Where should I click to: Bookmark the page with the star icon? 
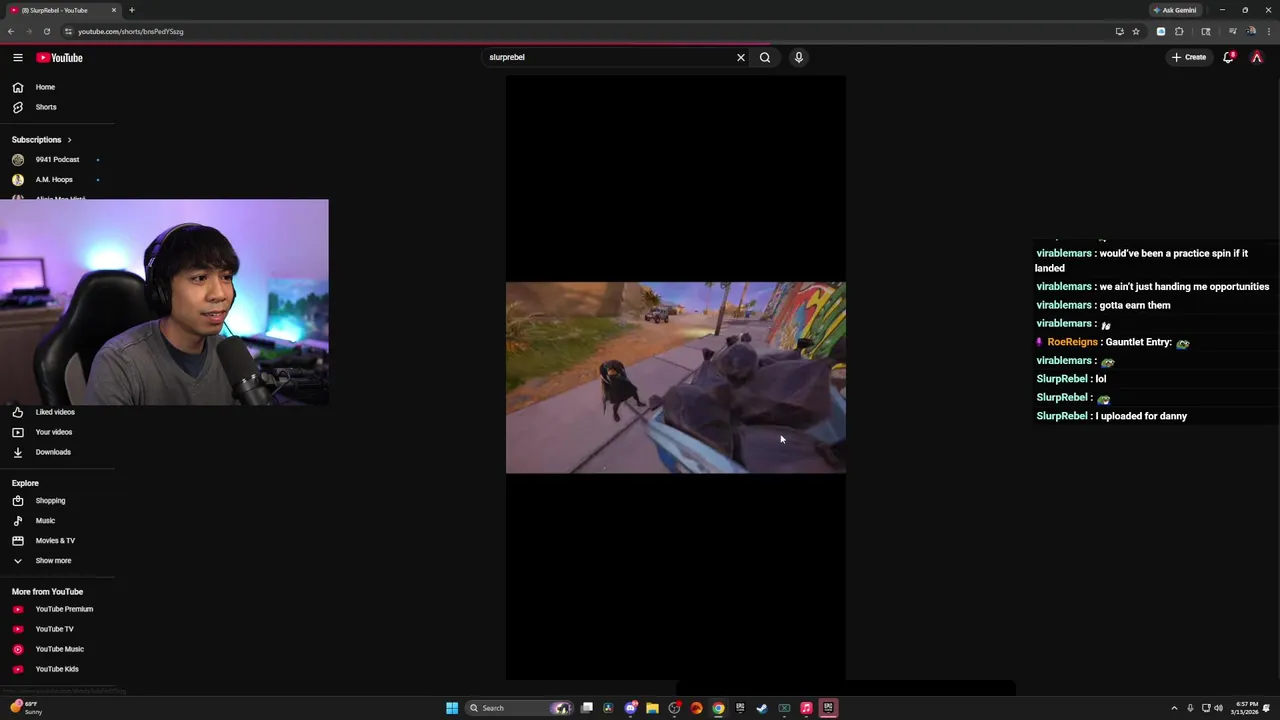(1136, 31)
